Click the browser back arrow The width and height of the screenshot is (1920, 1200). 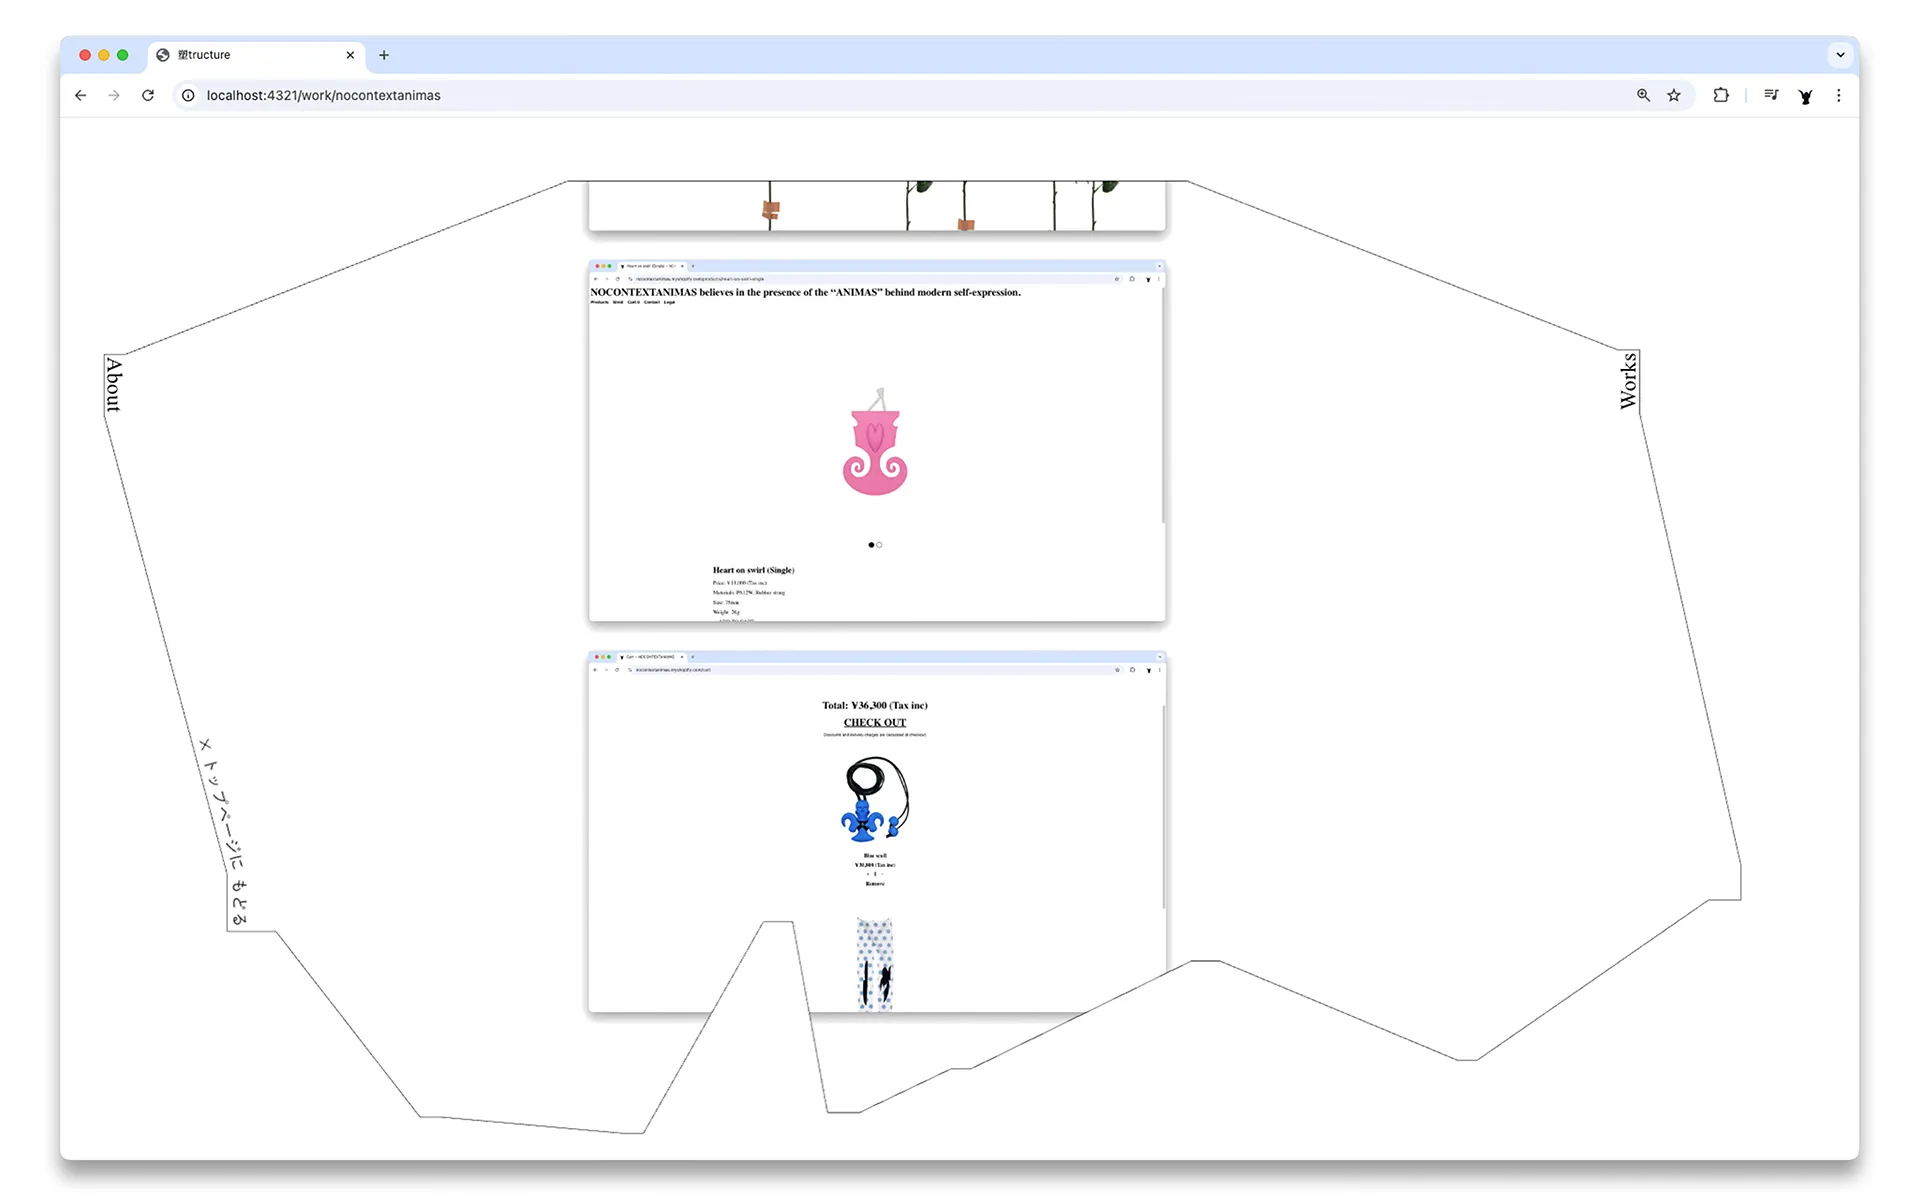[81, 95]
